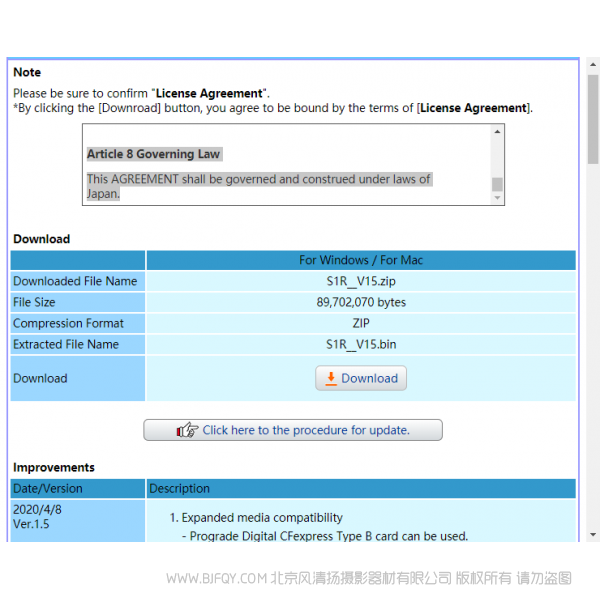Open the procedure for update link
The height and width of the screenshot is (600, 600).
point(305,430)
